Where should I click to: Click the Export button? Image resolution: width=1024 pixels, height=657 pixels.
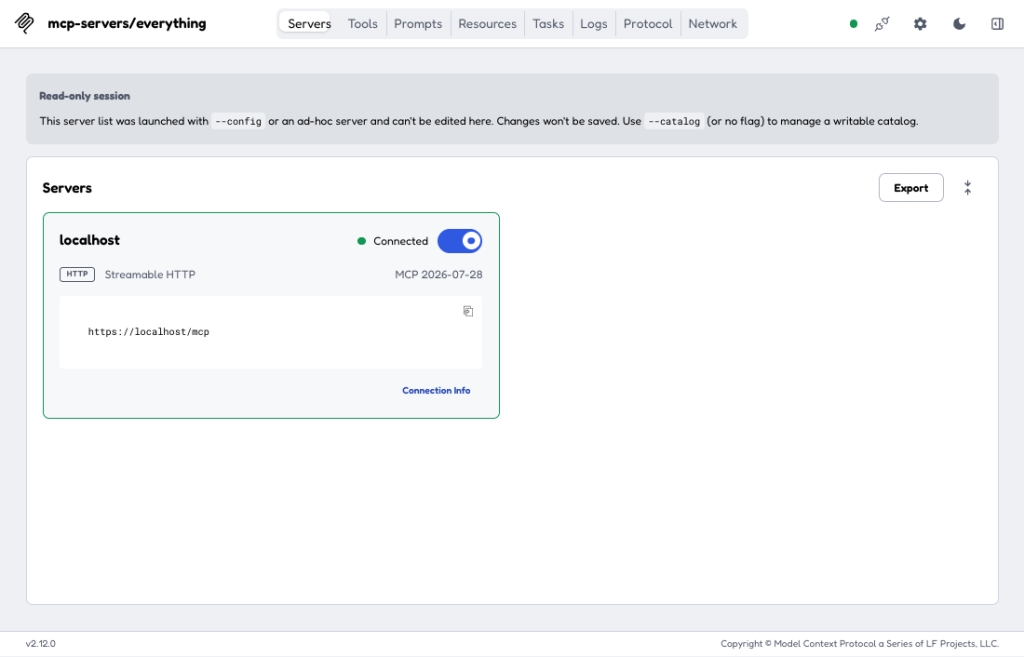(x=910, y=188)
